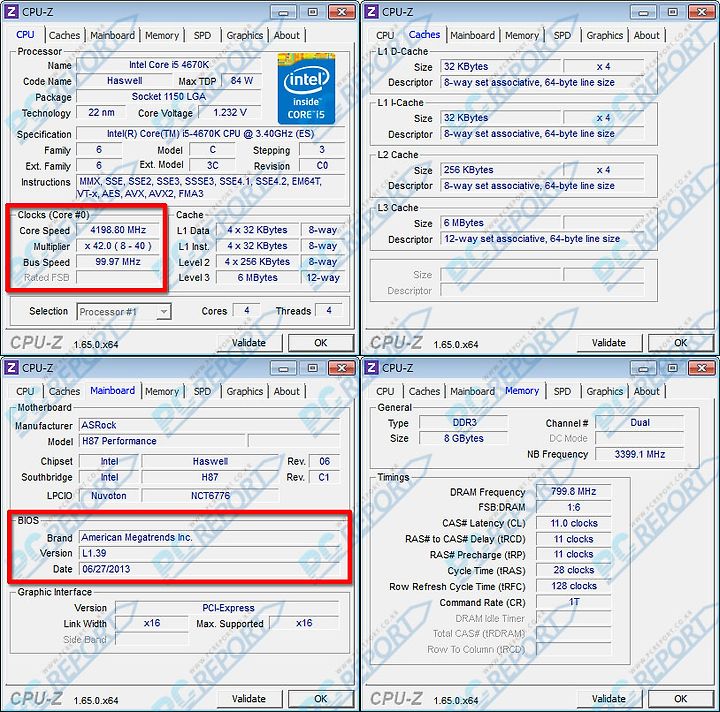Open Graphics tab in the Mainboard window
720x712 pixels.
point(245,391)
